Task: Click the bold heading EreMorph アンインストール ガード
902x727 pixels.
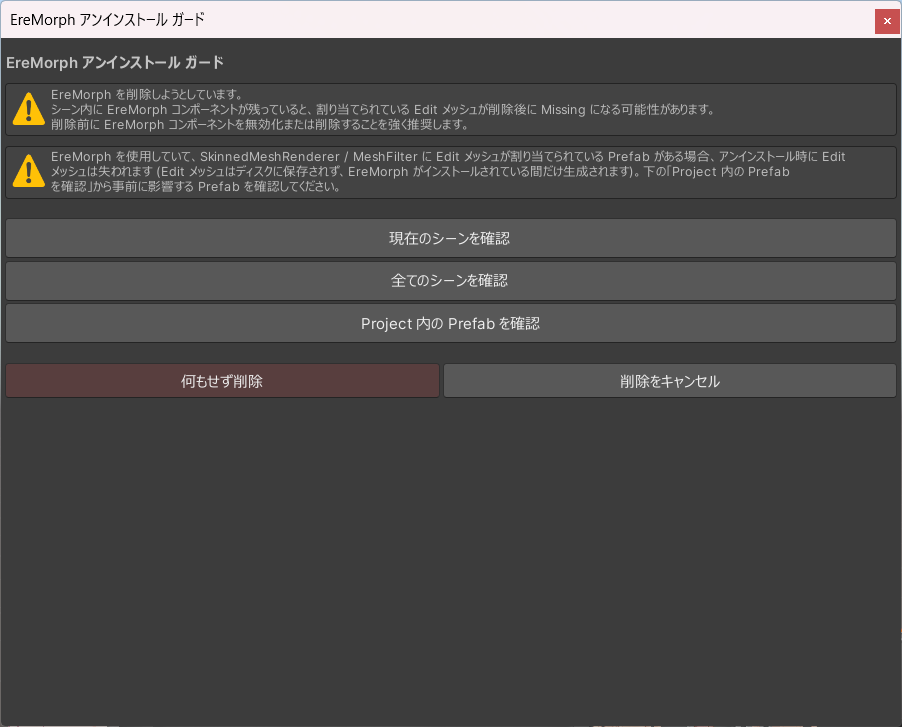Action: [x=114, y=63]
